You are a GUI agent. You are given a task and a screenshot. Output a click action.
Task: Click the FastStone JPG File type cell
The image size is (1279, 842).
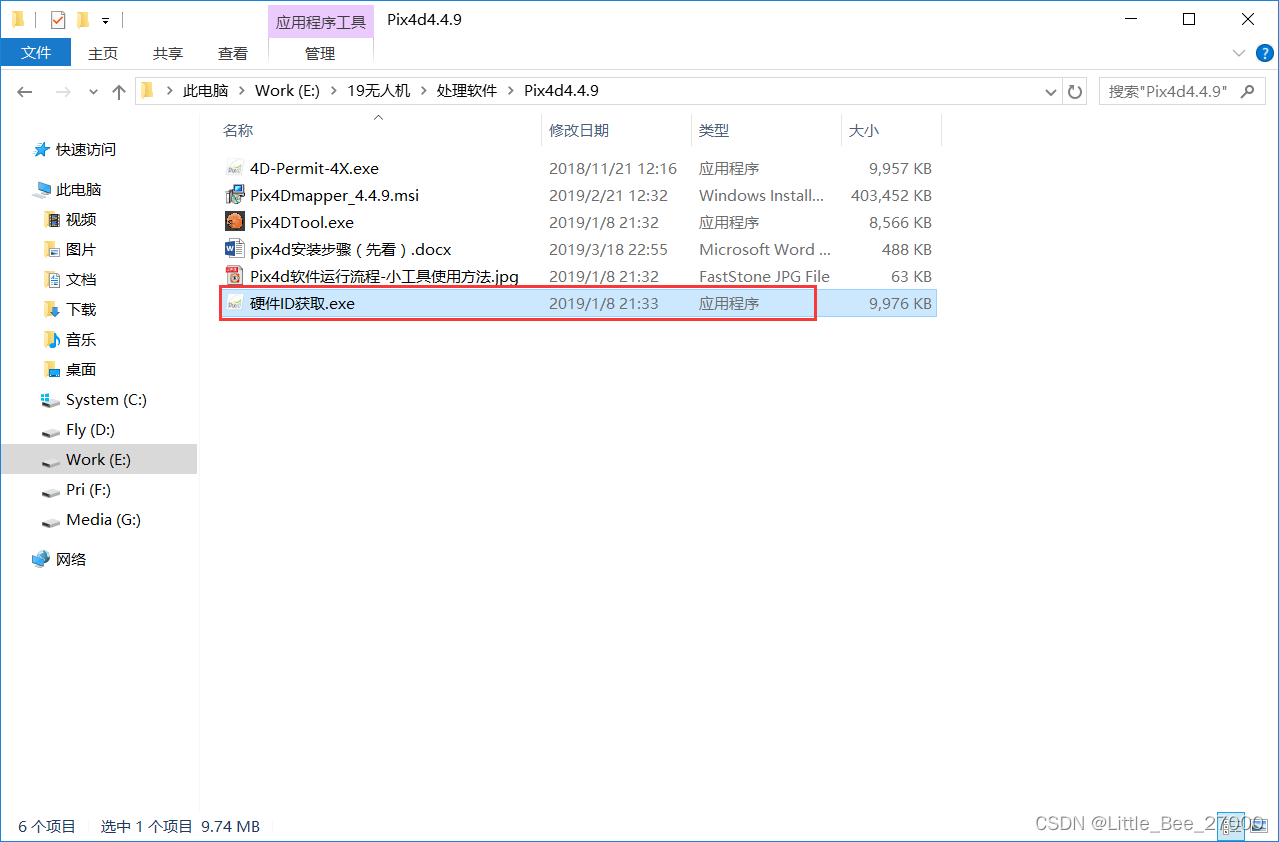[x=764, y=276]
